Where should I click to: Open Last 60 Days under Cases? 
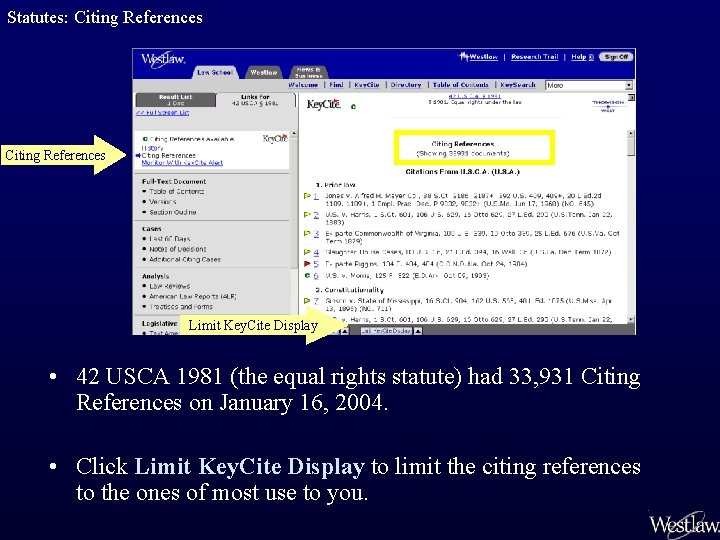pos(169,239)
